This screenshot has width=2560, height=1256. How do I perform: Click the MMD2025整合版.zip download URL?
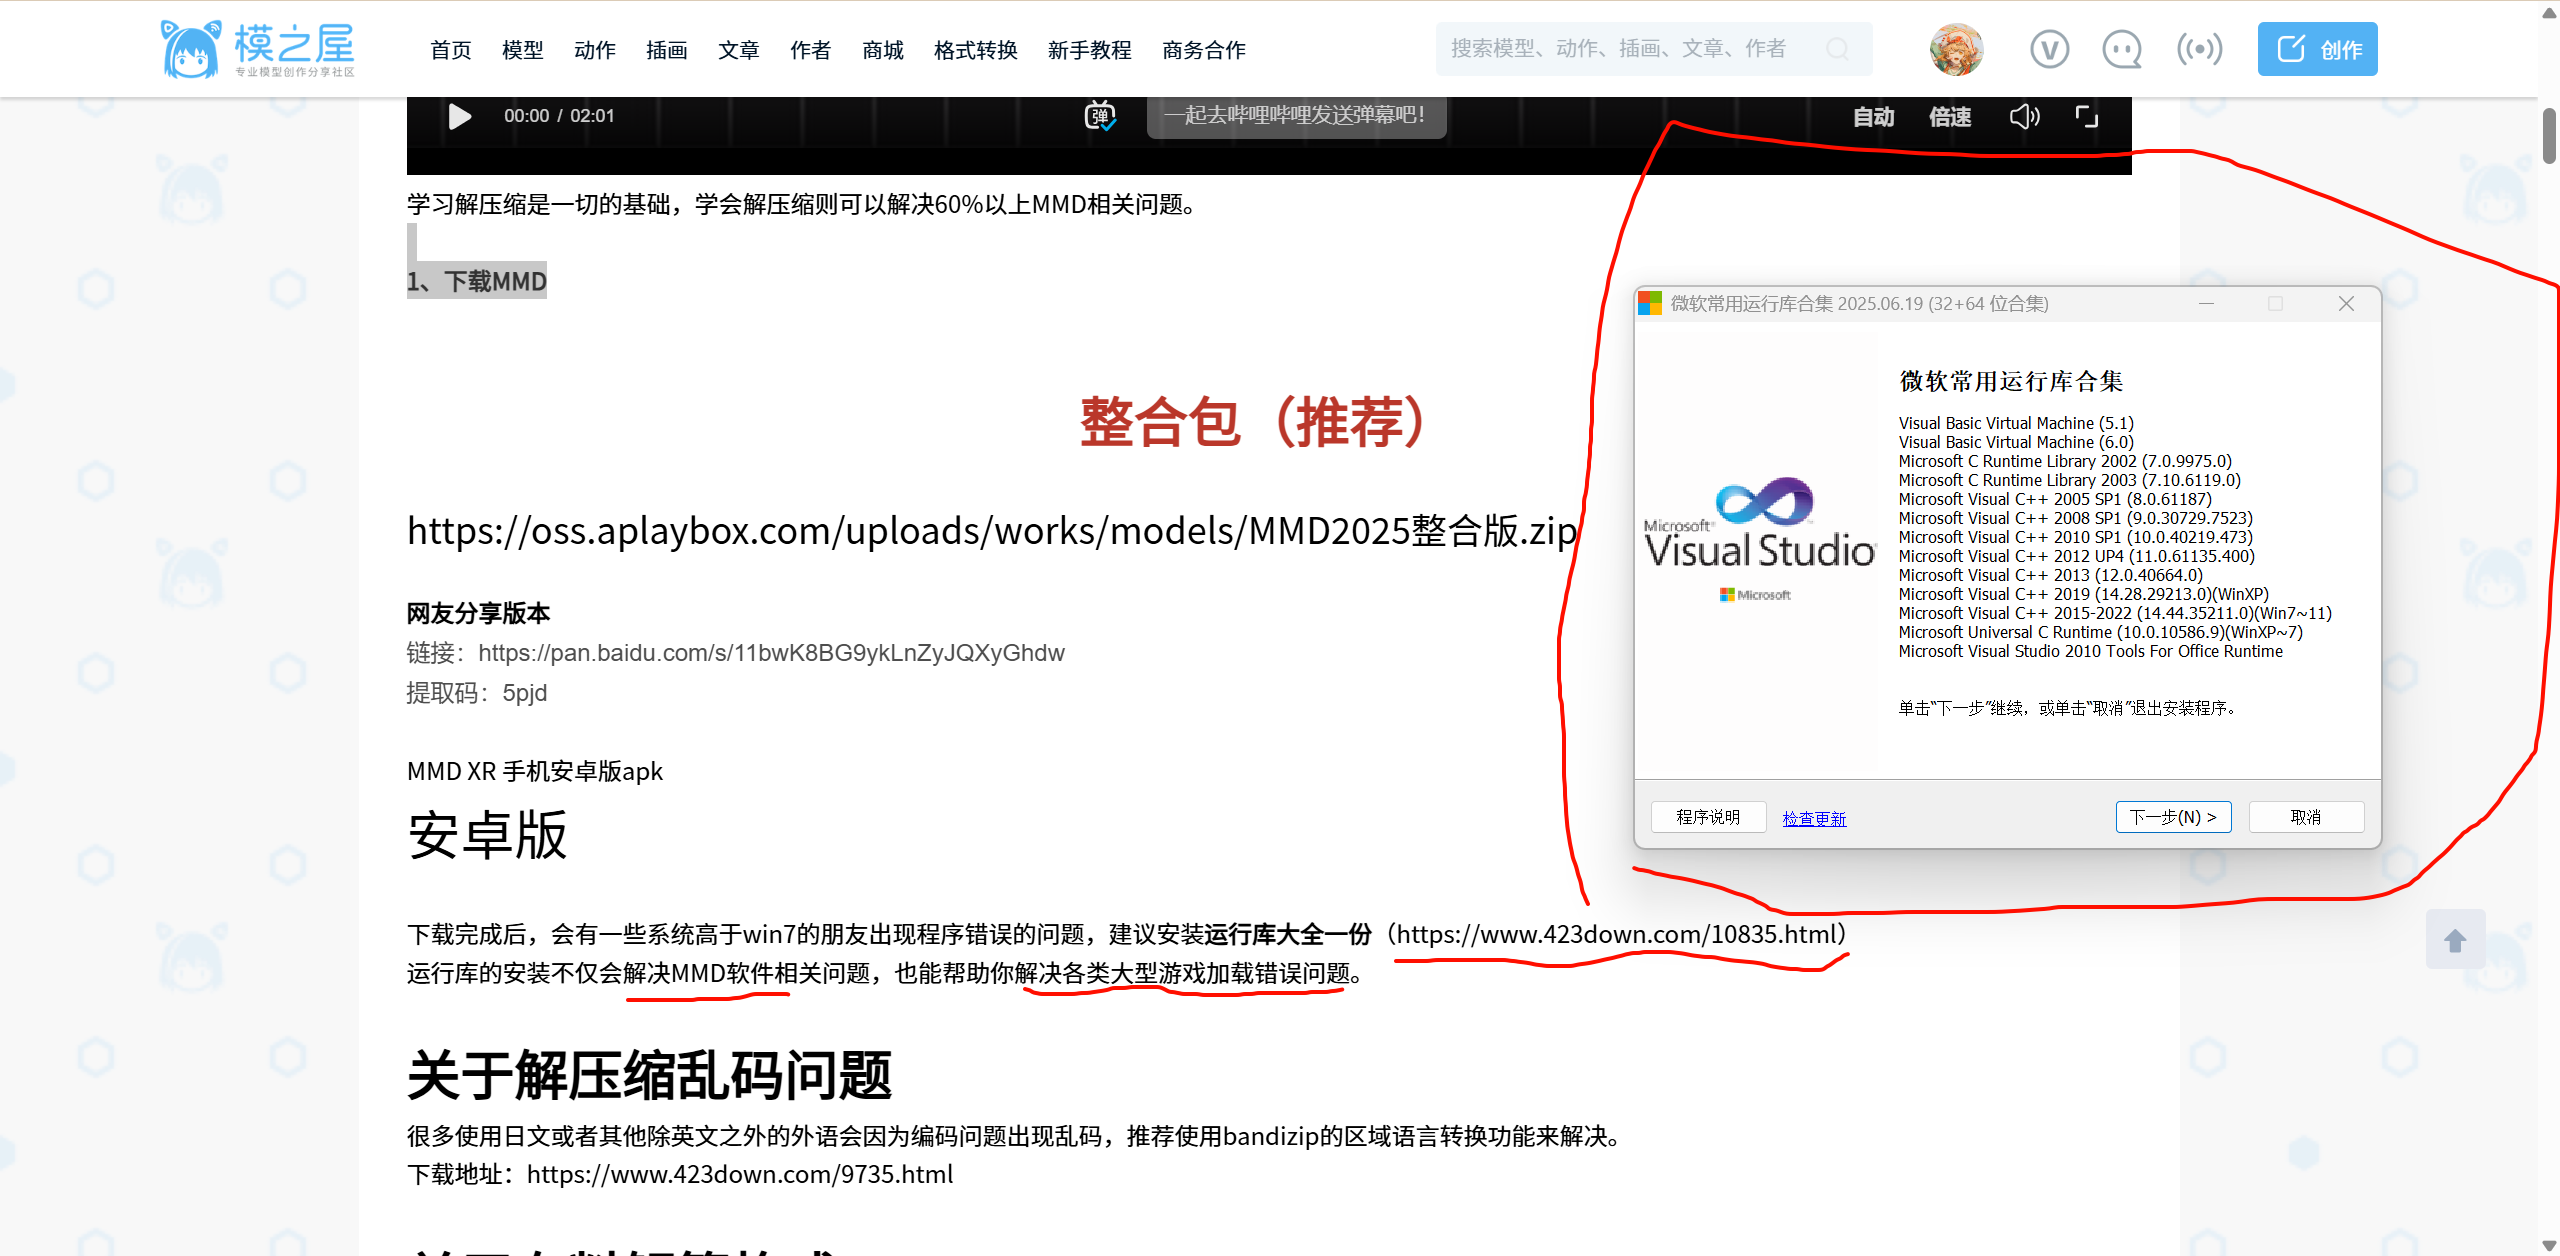tap(992, 531)
